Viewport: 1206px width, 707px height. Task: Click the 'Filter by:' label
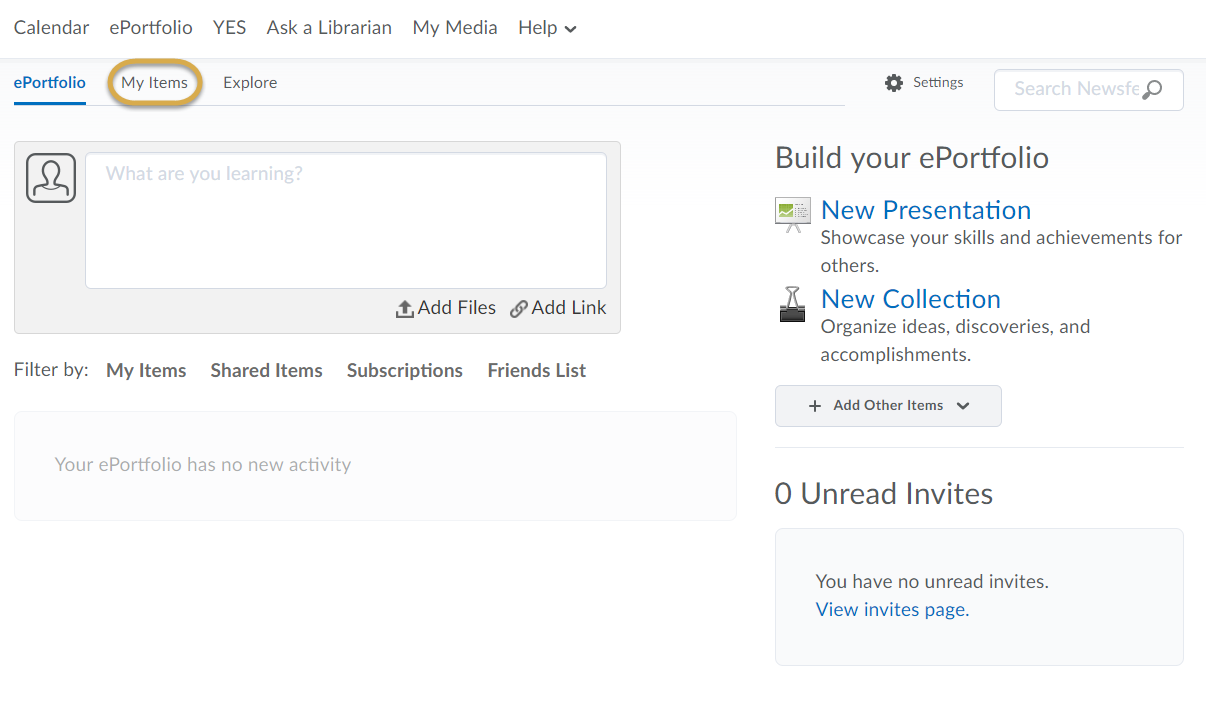(52, 371)
